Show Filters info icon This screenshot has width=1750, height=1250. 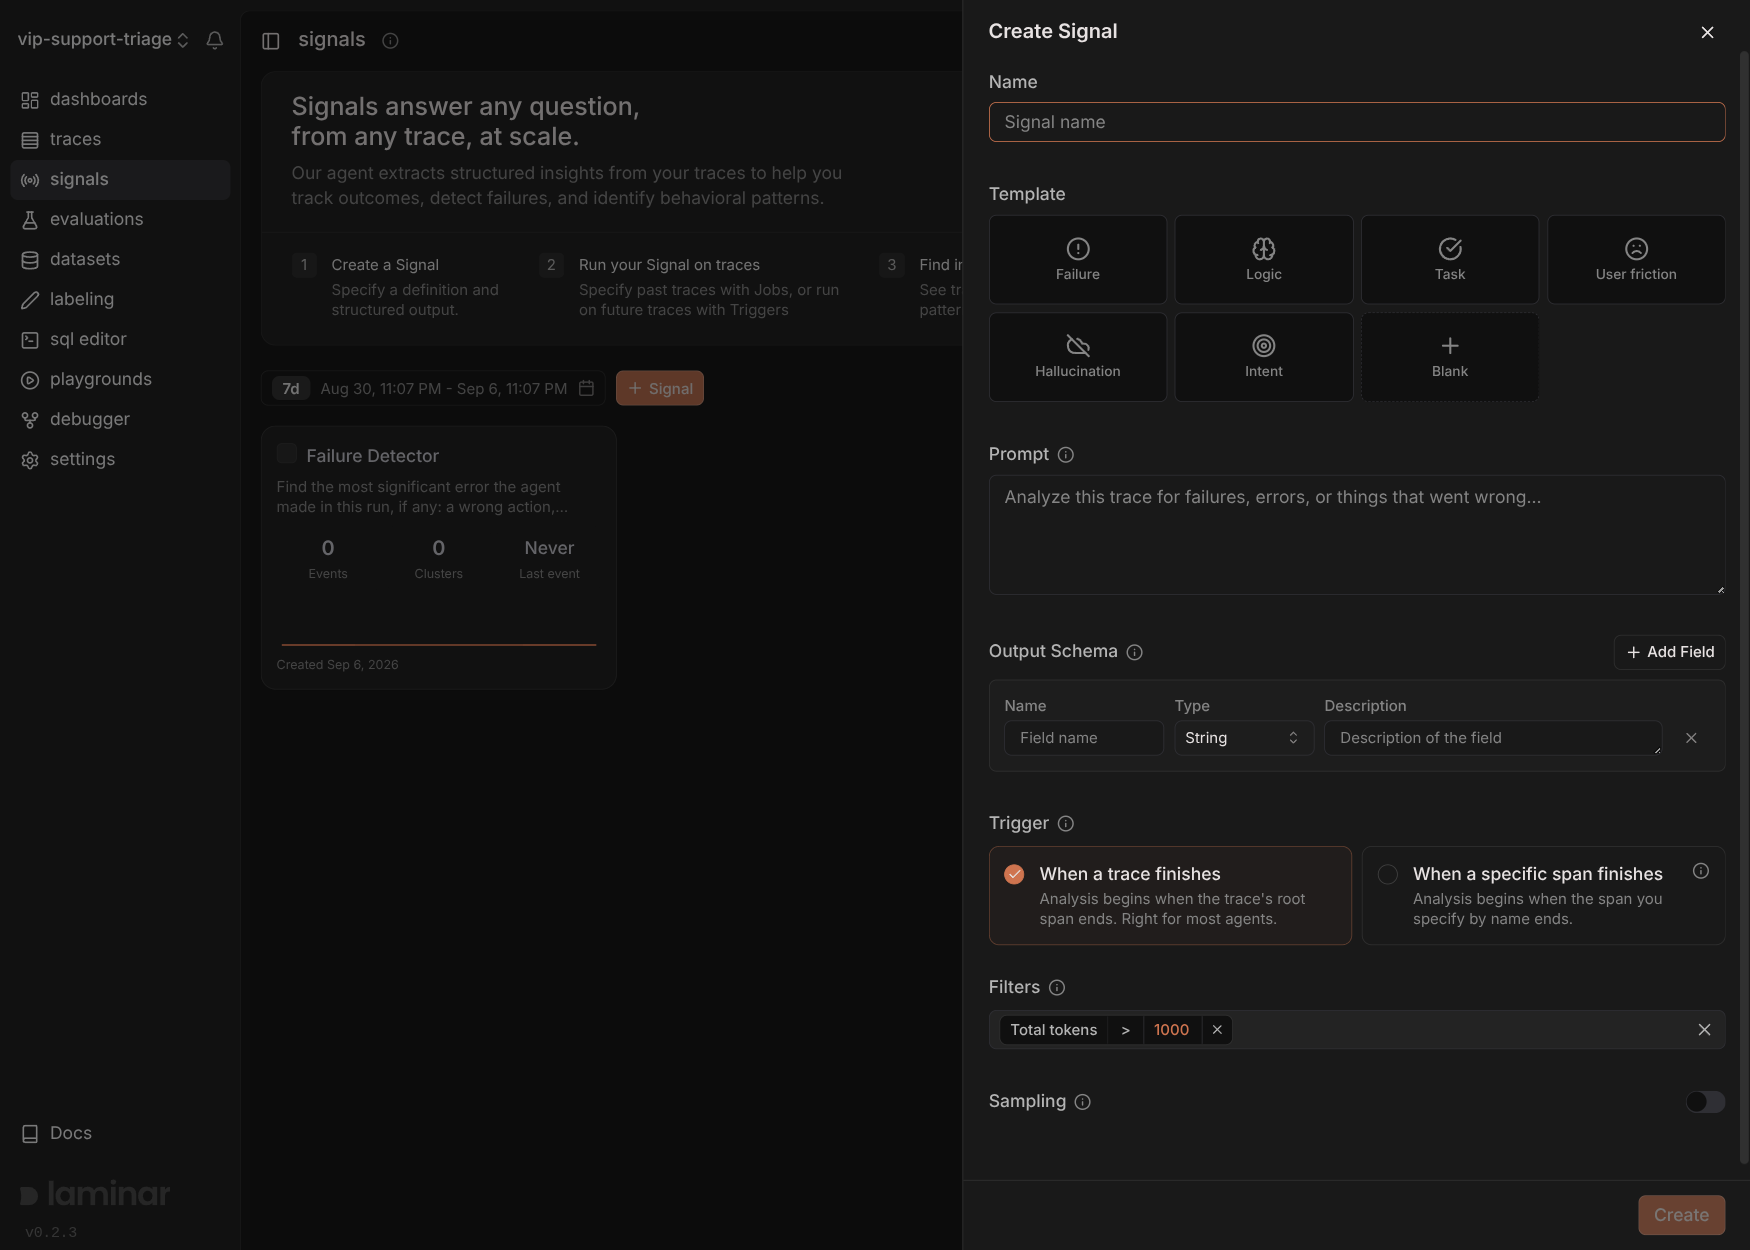1057,988
